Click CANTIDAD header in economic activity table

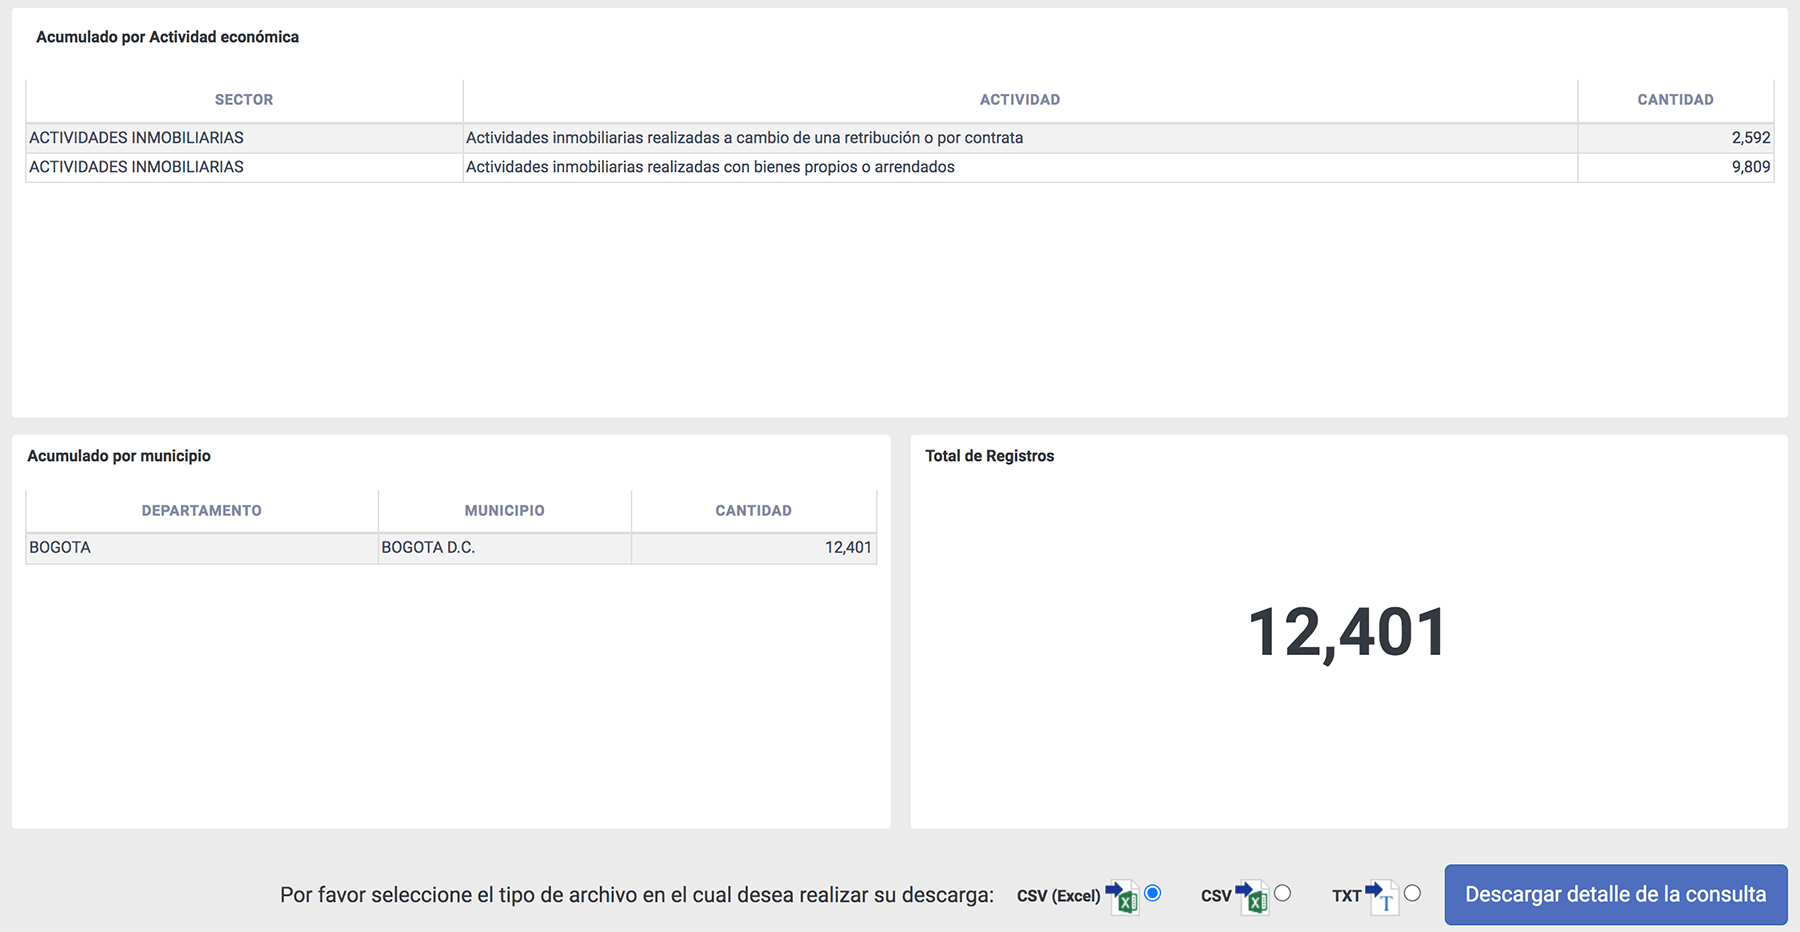pyautogui.click(x=1675, y=100)
